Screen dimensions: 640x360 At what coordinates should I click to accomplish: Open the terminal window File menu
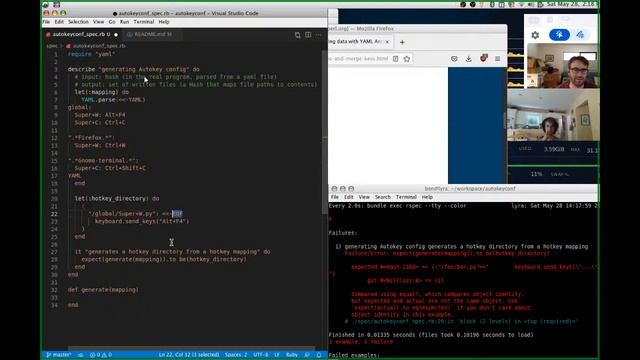coord(335,197)
